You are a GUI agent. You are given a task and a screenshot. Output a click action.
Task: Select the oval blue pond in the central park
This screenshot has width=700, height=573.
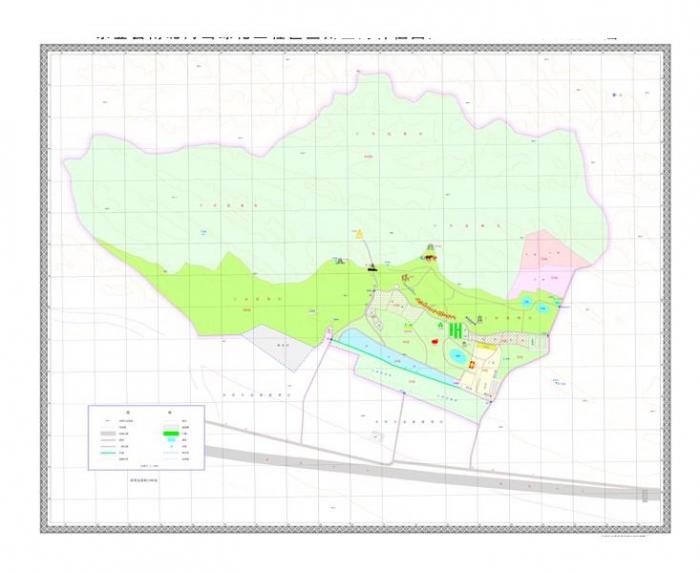[x=455, y=355]
